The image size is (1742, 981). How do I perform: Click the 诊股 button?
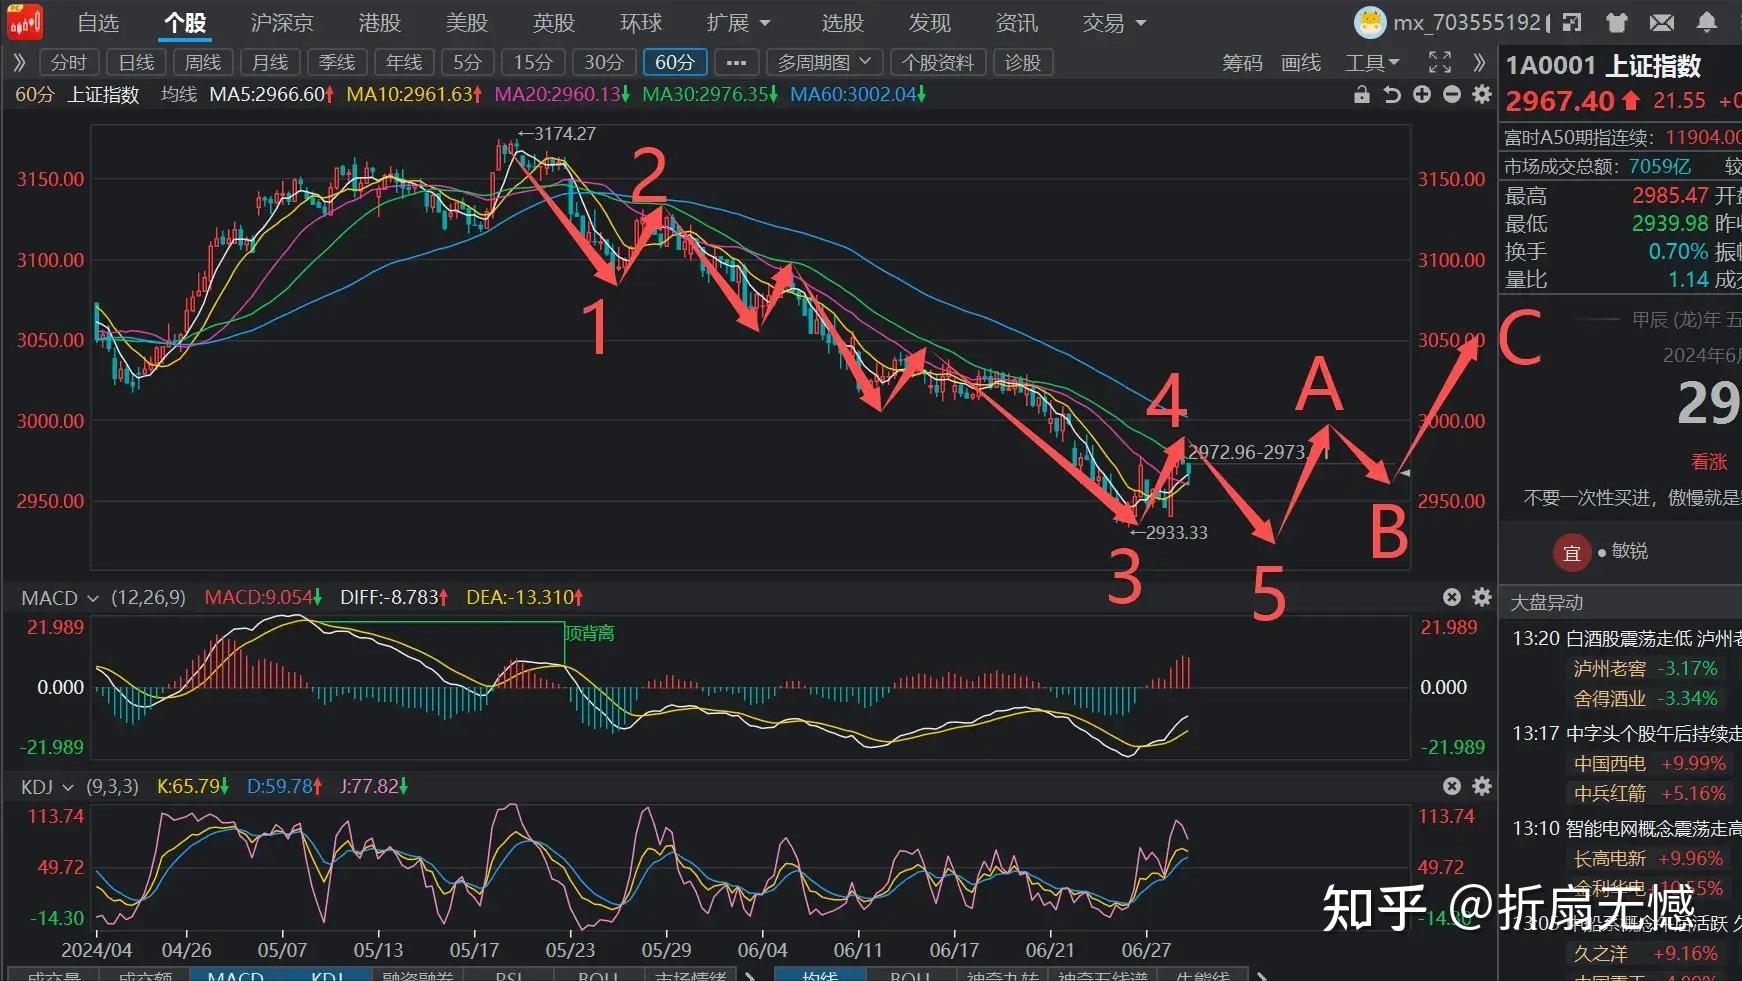(1023, 62)
